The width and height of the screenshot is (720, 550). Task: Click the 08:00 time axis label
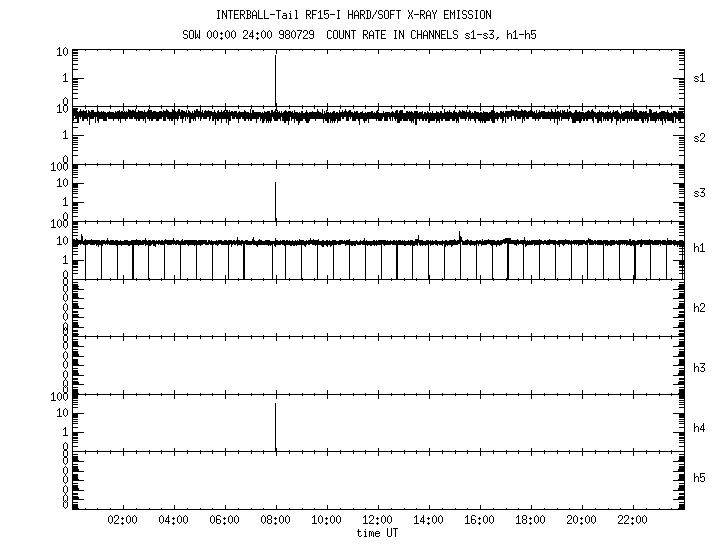coord(276,521)
